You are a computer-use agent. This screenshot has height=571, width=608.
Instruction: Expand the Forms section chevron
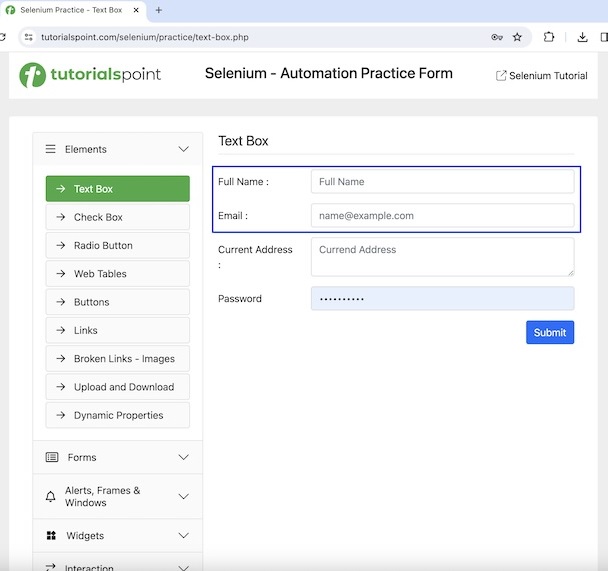coord(183,457)
